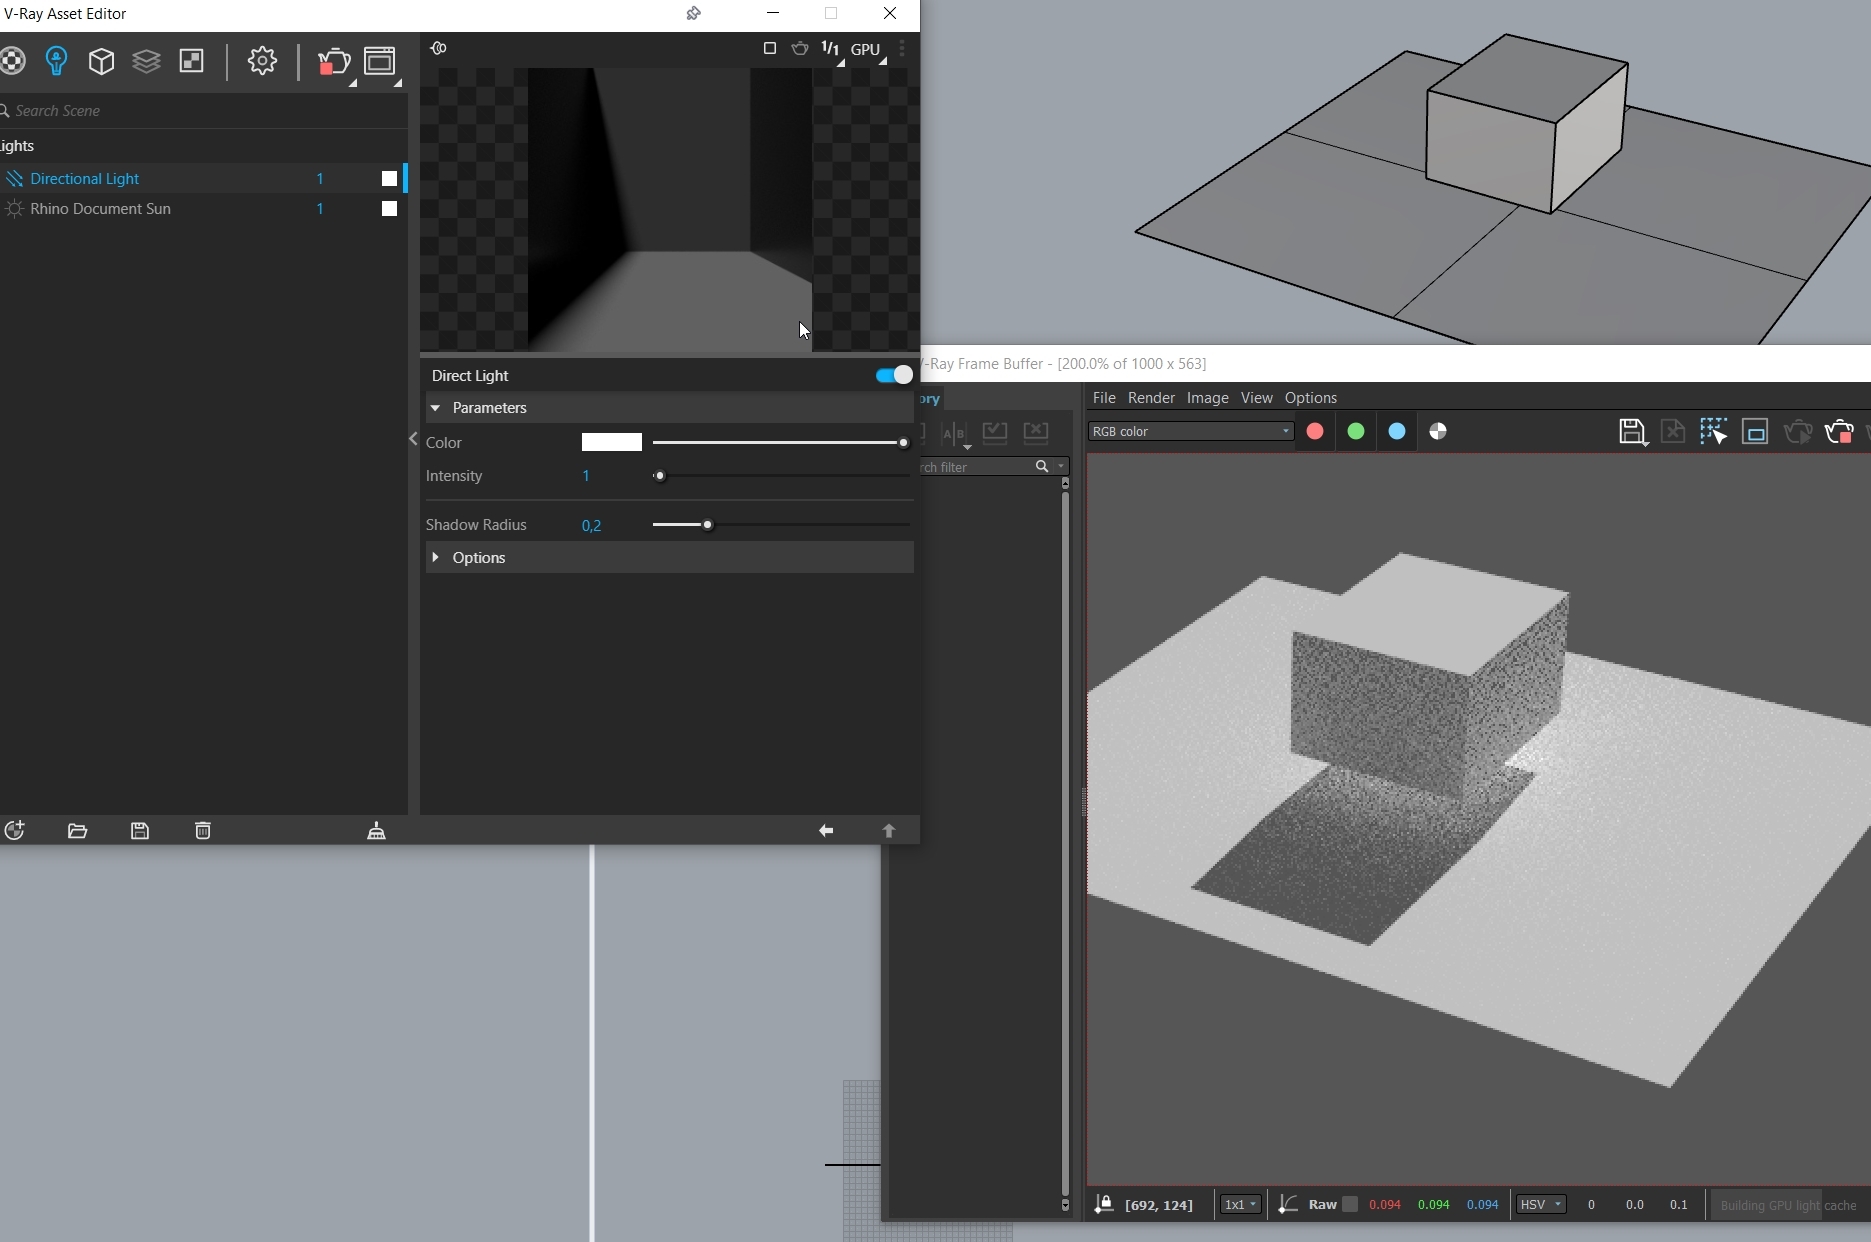Open the Frame Buffer window icon in Asset Editor

(380, 61)
